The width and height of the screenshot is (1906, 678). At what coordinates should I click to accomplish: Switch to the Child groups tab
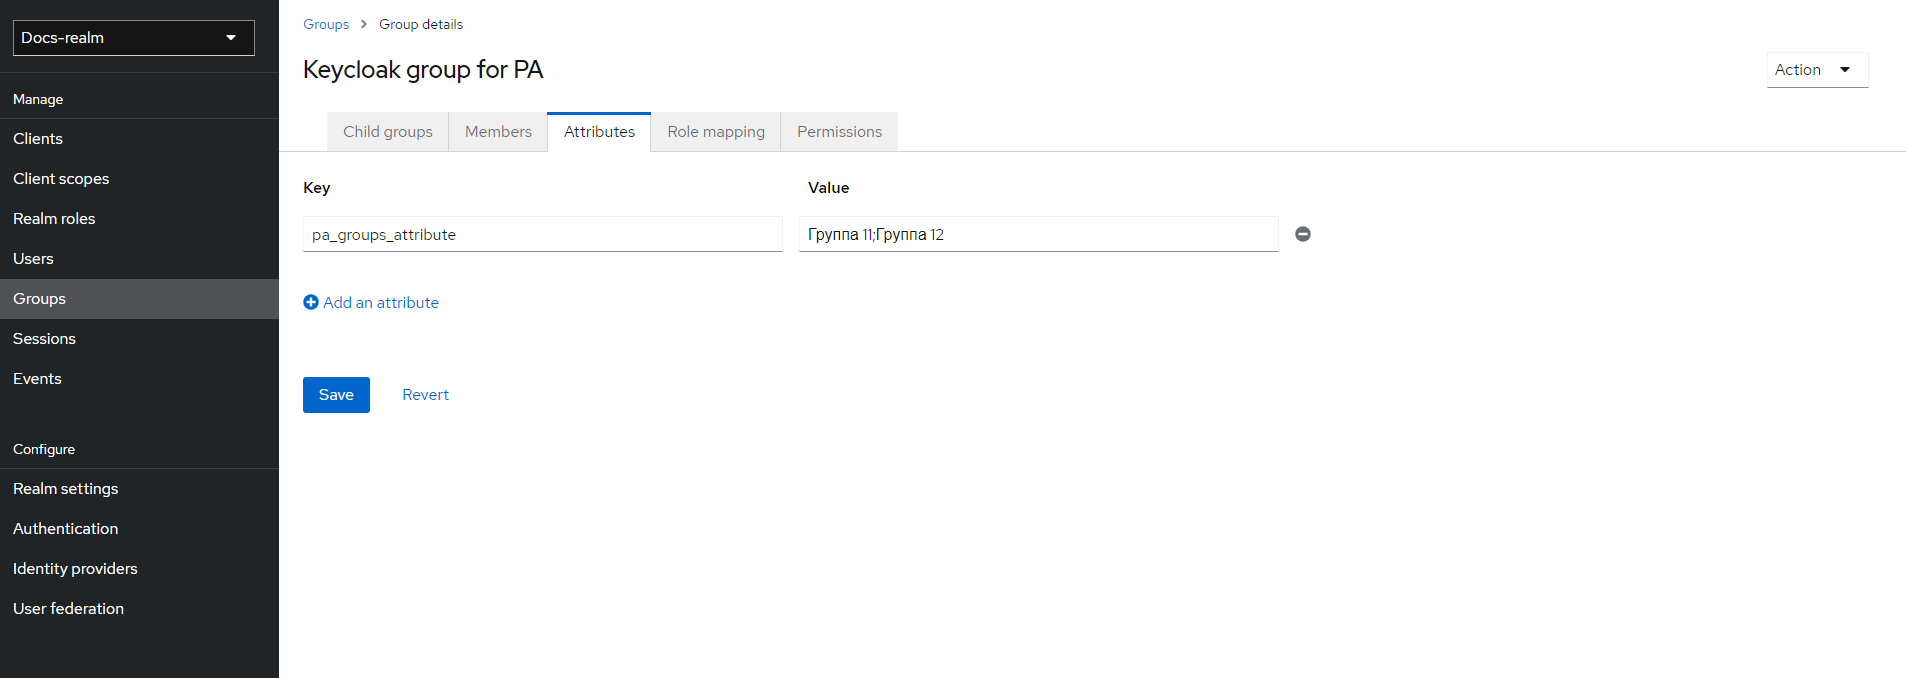pyautogui.click(x=387, y=132)
